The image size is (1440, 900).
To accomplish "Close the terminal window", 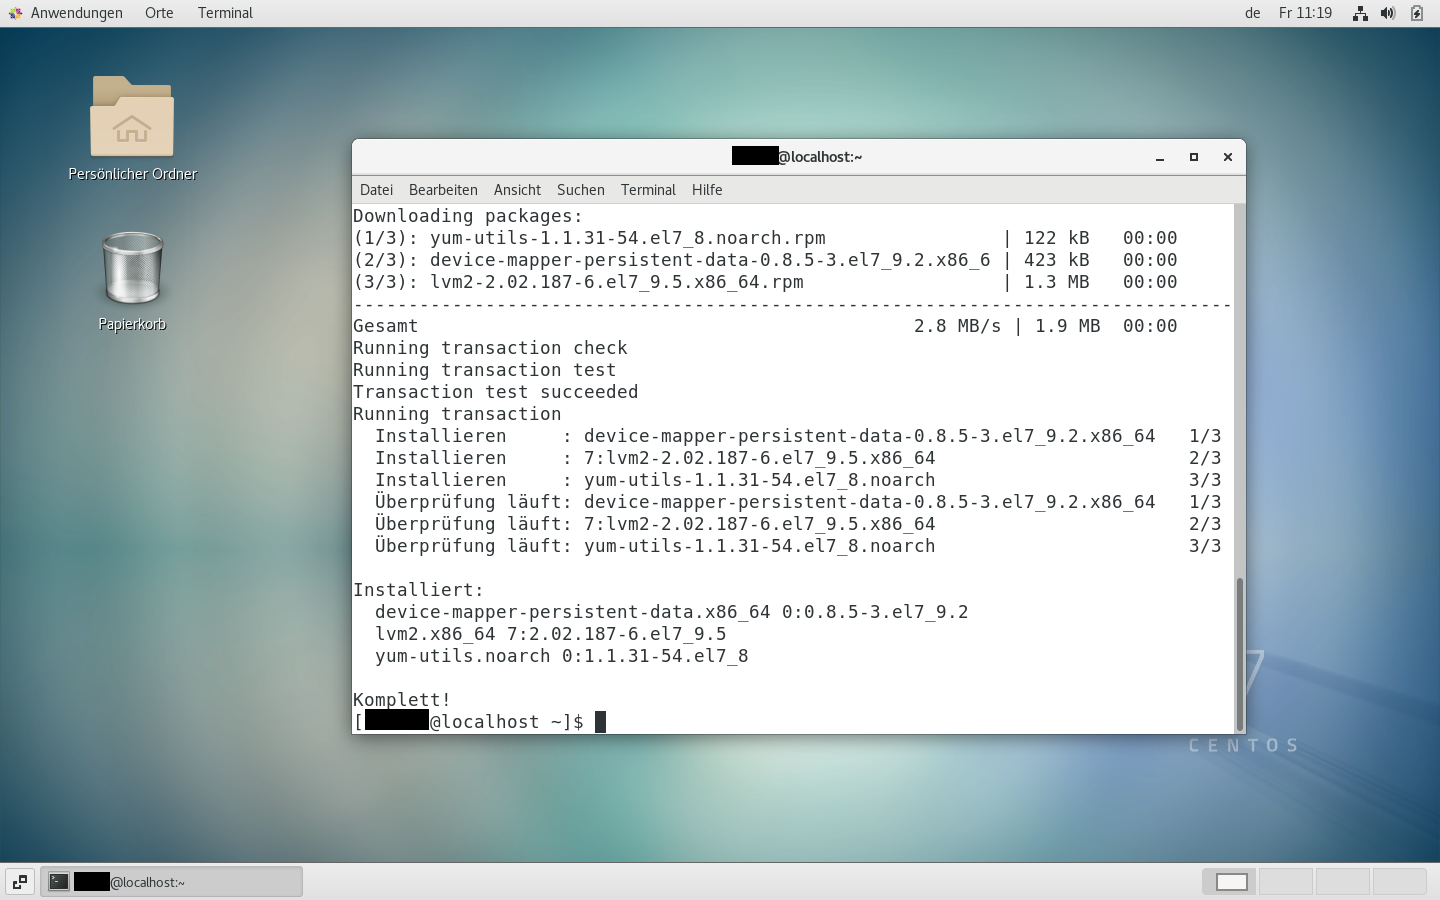I will [x=1228, y=157].
